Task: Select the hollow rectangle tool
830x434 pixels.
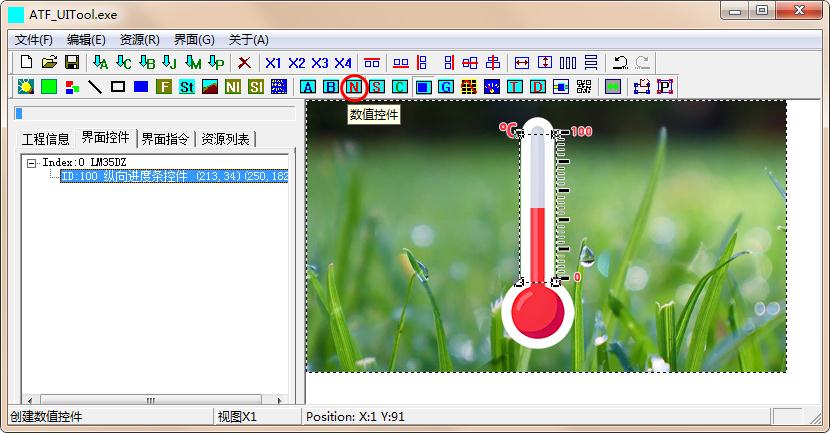Action: click(118, 86)
